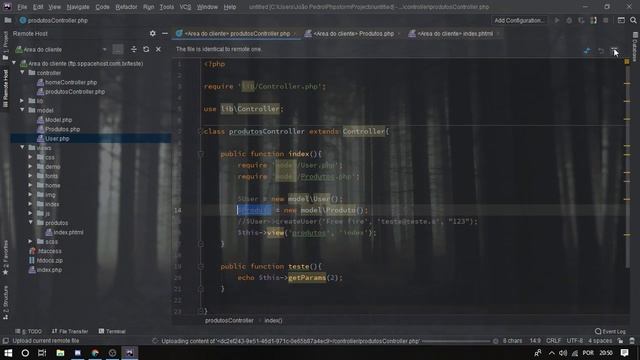Switch to the index.phtml editor tab

pyautogui.click(x=454, y=34)
